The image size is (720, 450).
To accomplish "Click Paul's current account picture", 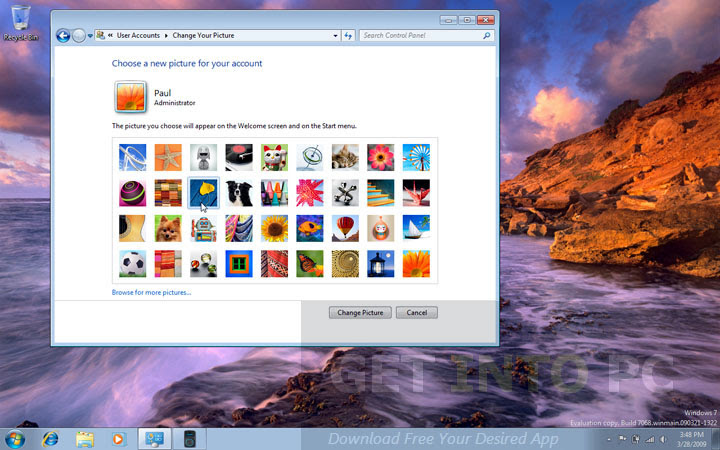I will tap(130, 96).
